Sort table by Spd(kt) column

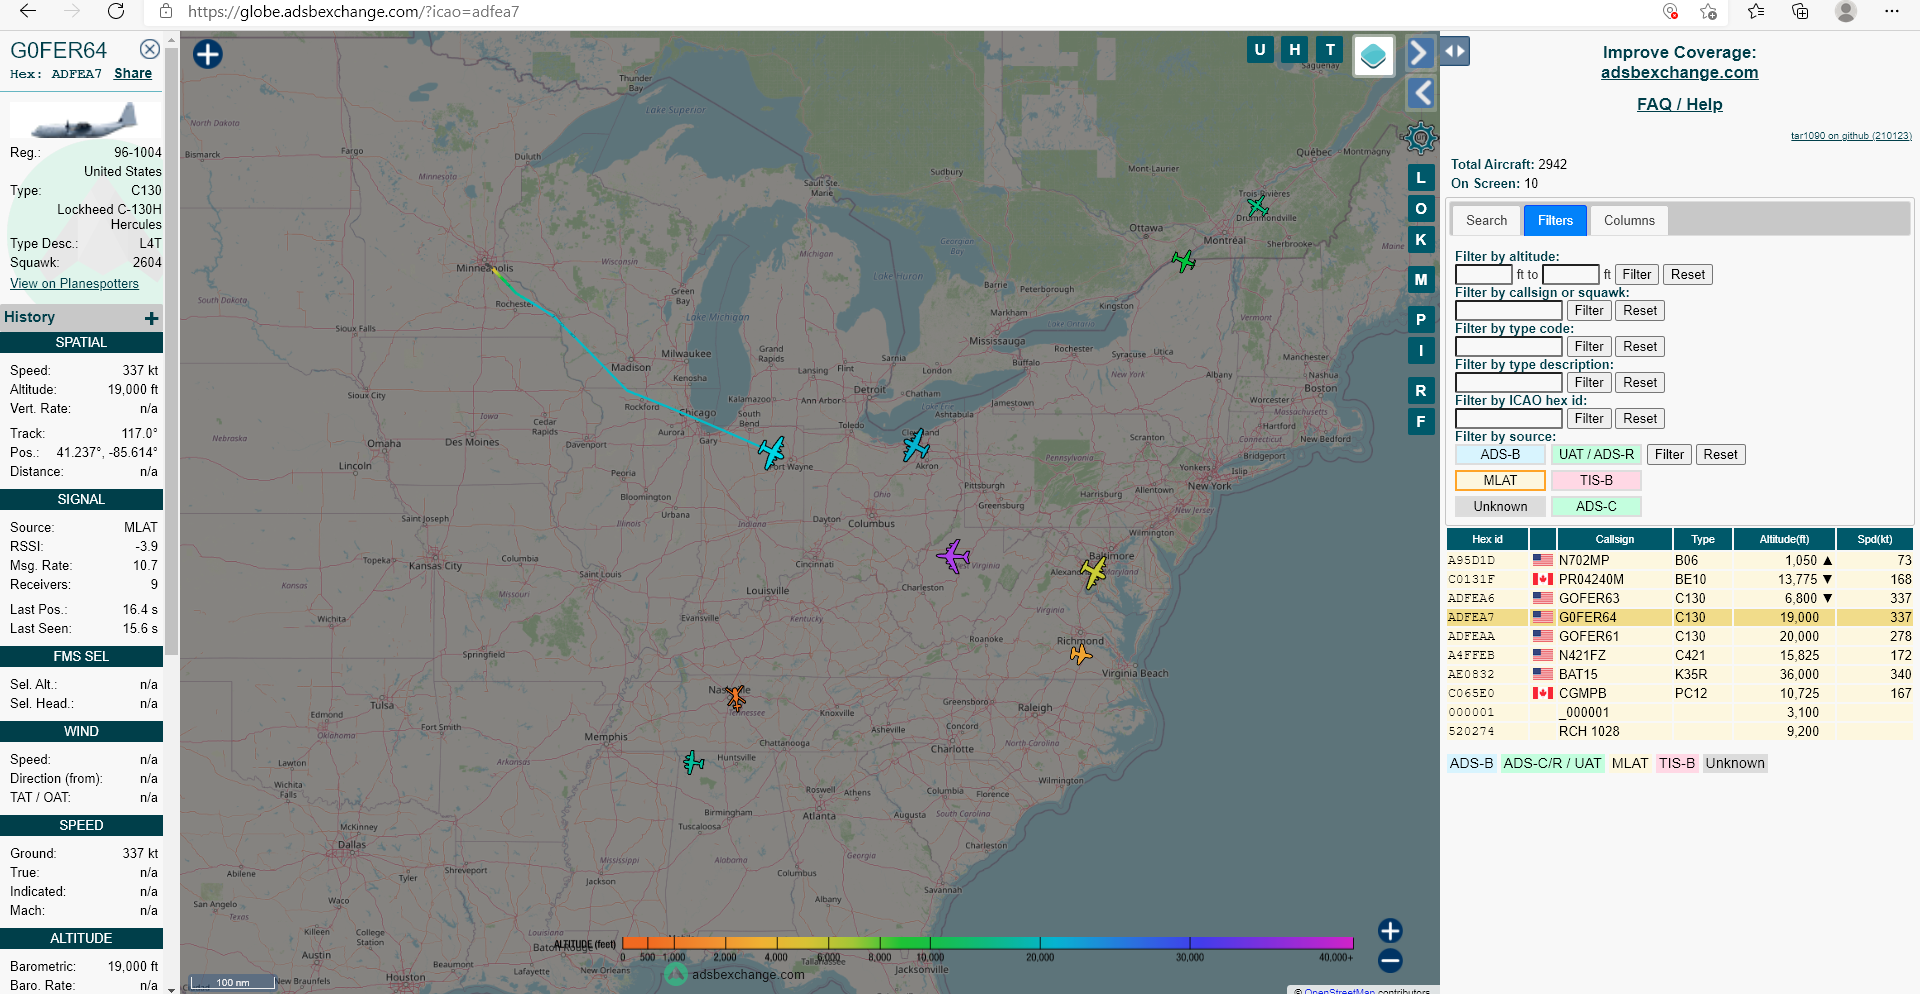pyautogui.click(x=1875, y=540)
